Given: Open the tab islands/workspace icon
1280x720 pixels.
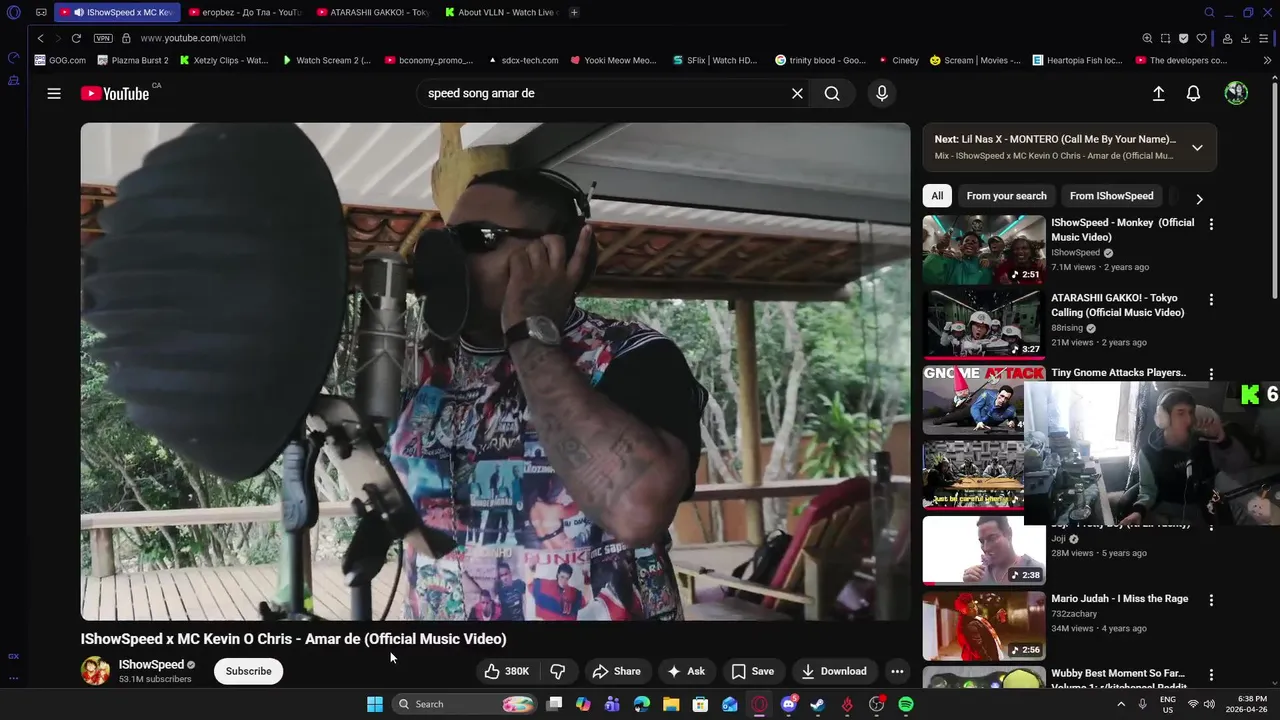Looking at the screenshot, I should [41, 12].
